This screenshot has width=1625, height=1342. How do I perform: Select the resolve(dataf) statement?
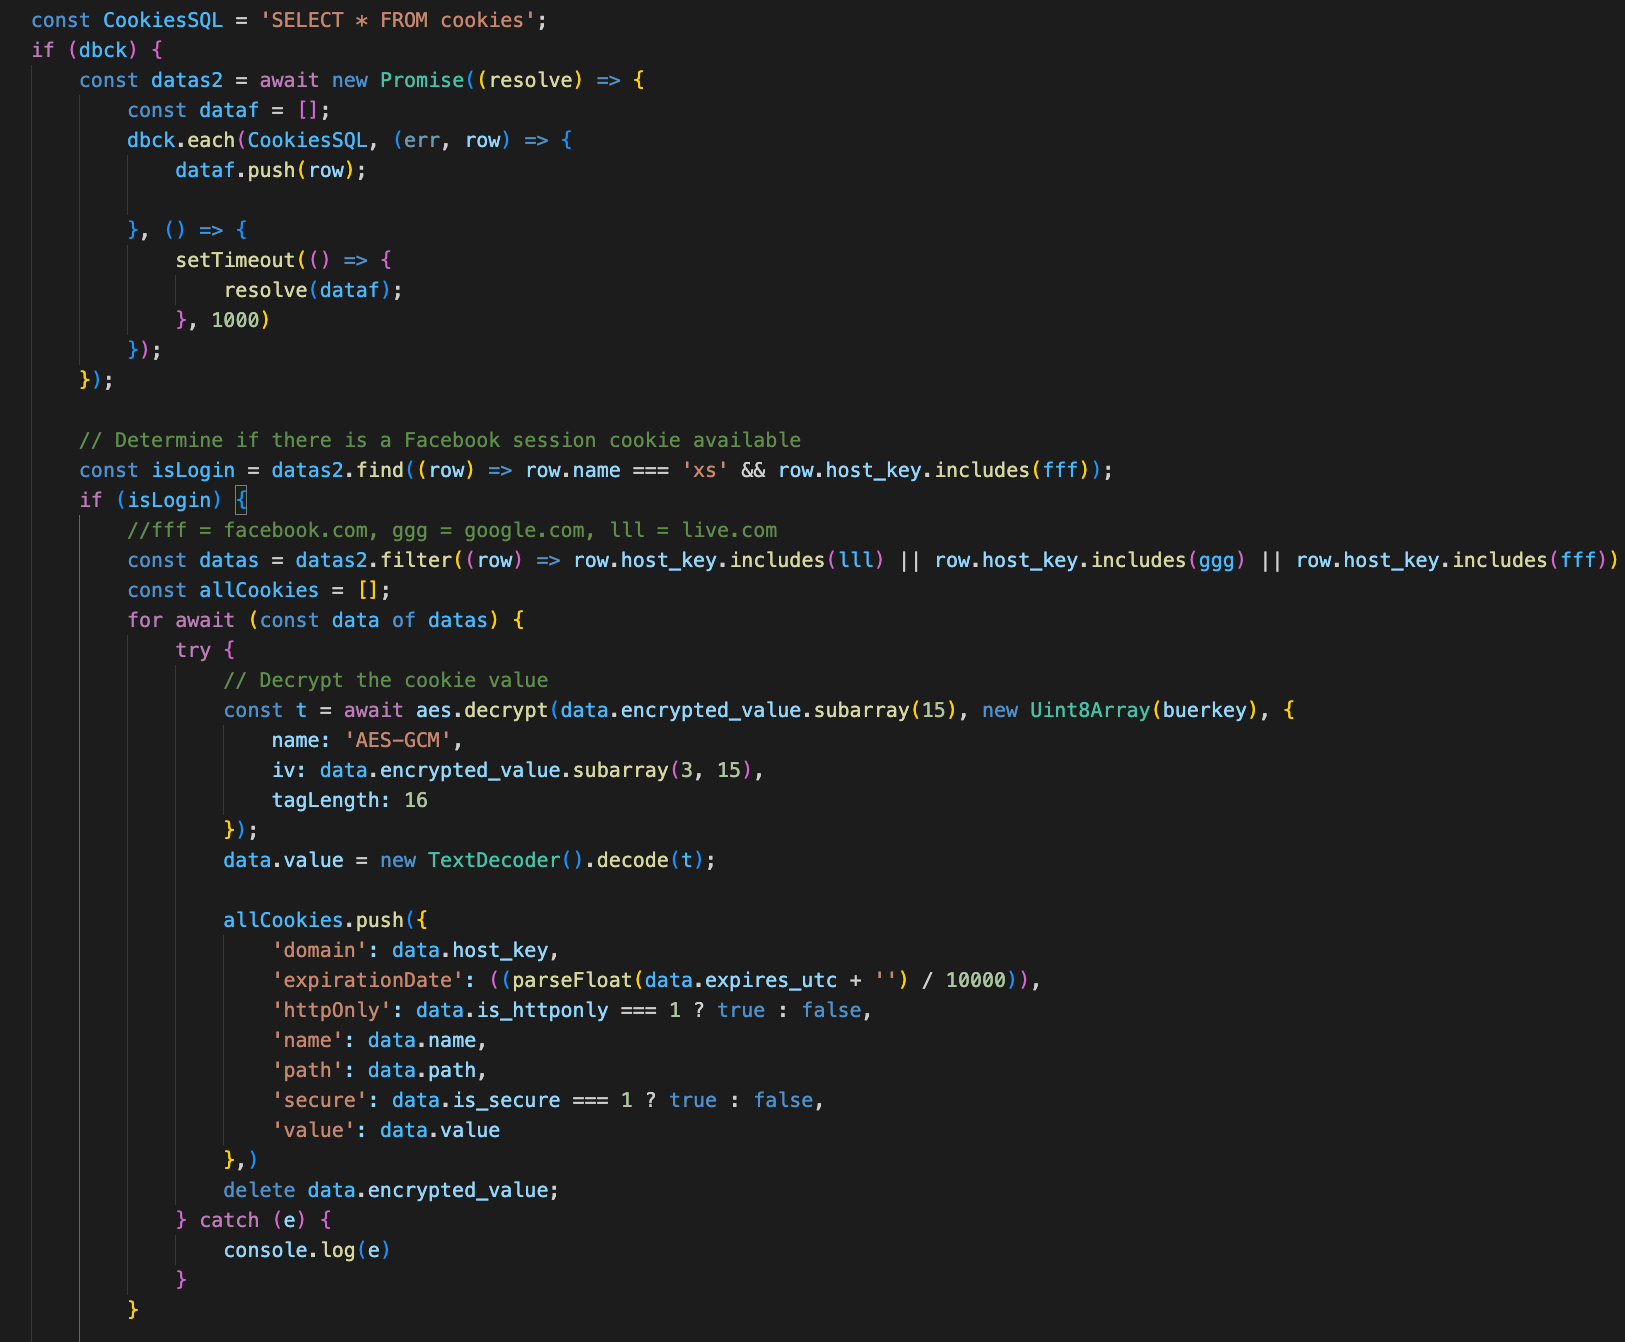coord(311,290)
